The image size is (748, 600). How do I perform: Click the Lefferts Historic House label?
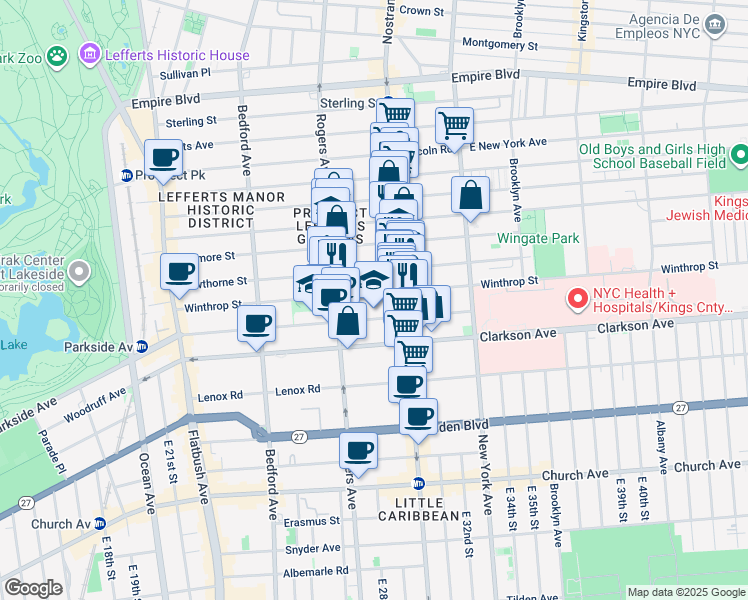[177, 55]
